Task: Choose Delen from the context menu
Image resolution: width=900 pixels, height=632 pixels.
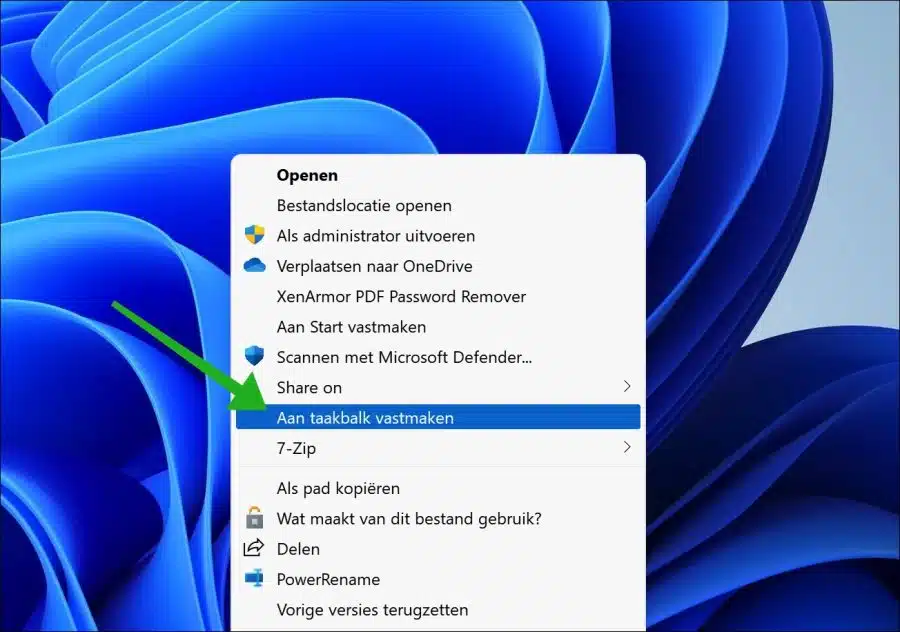Action: pyautogui.click(x=438, y=549)
